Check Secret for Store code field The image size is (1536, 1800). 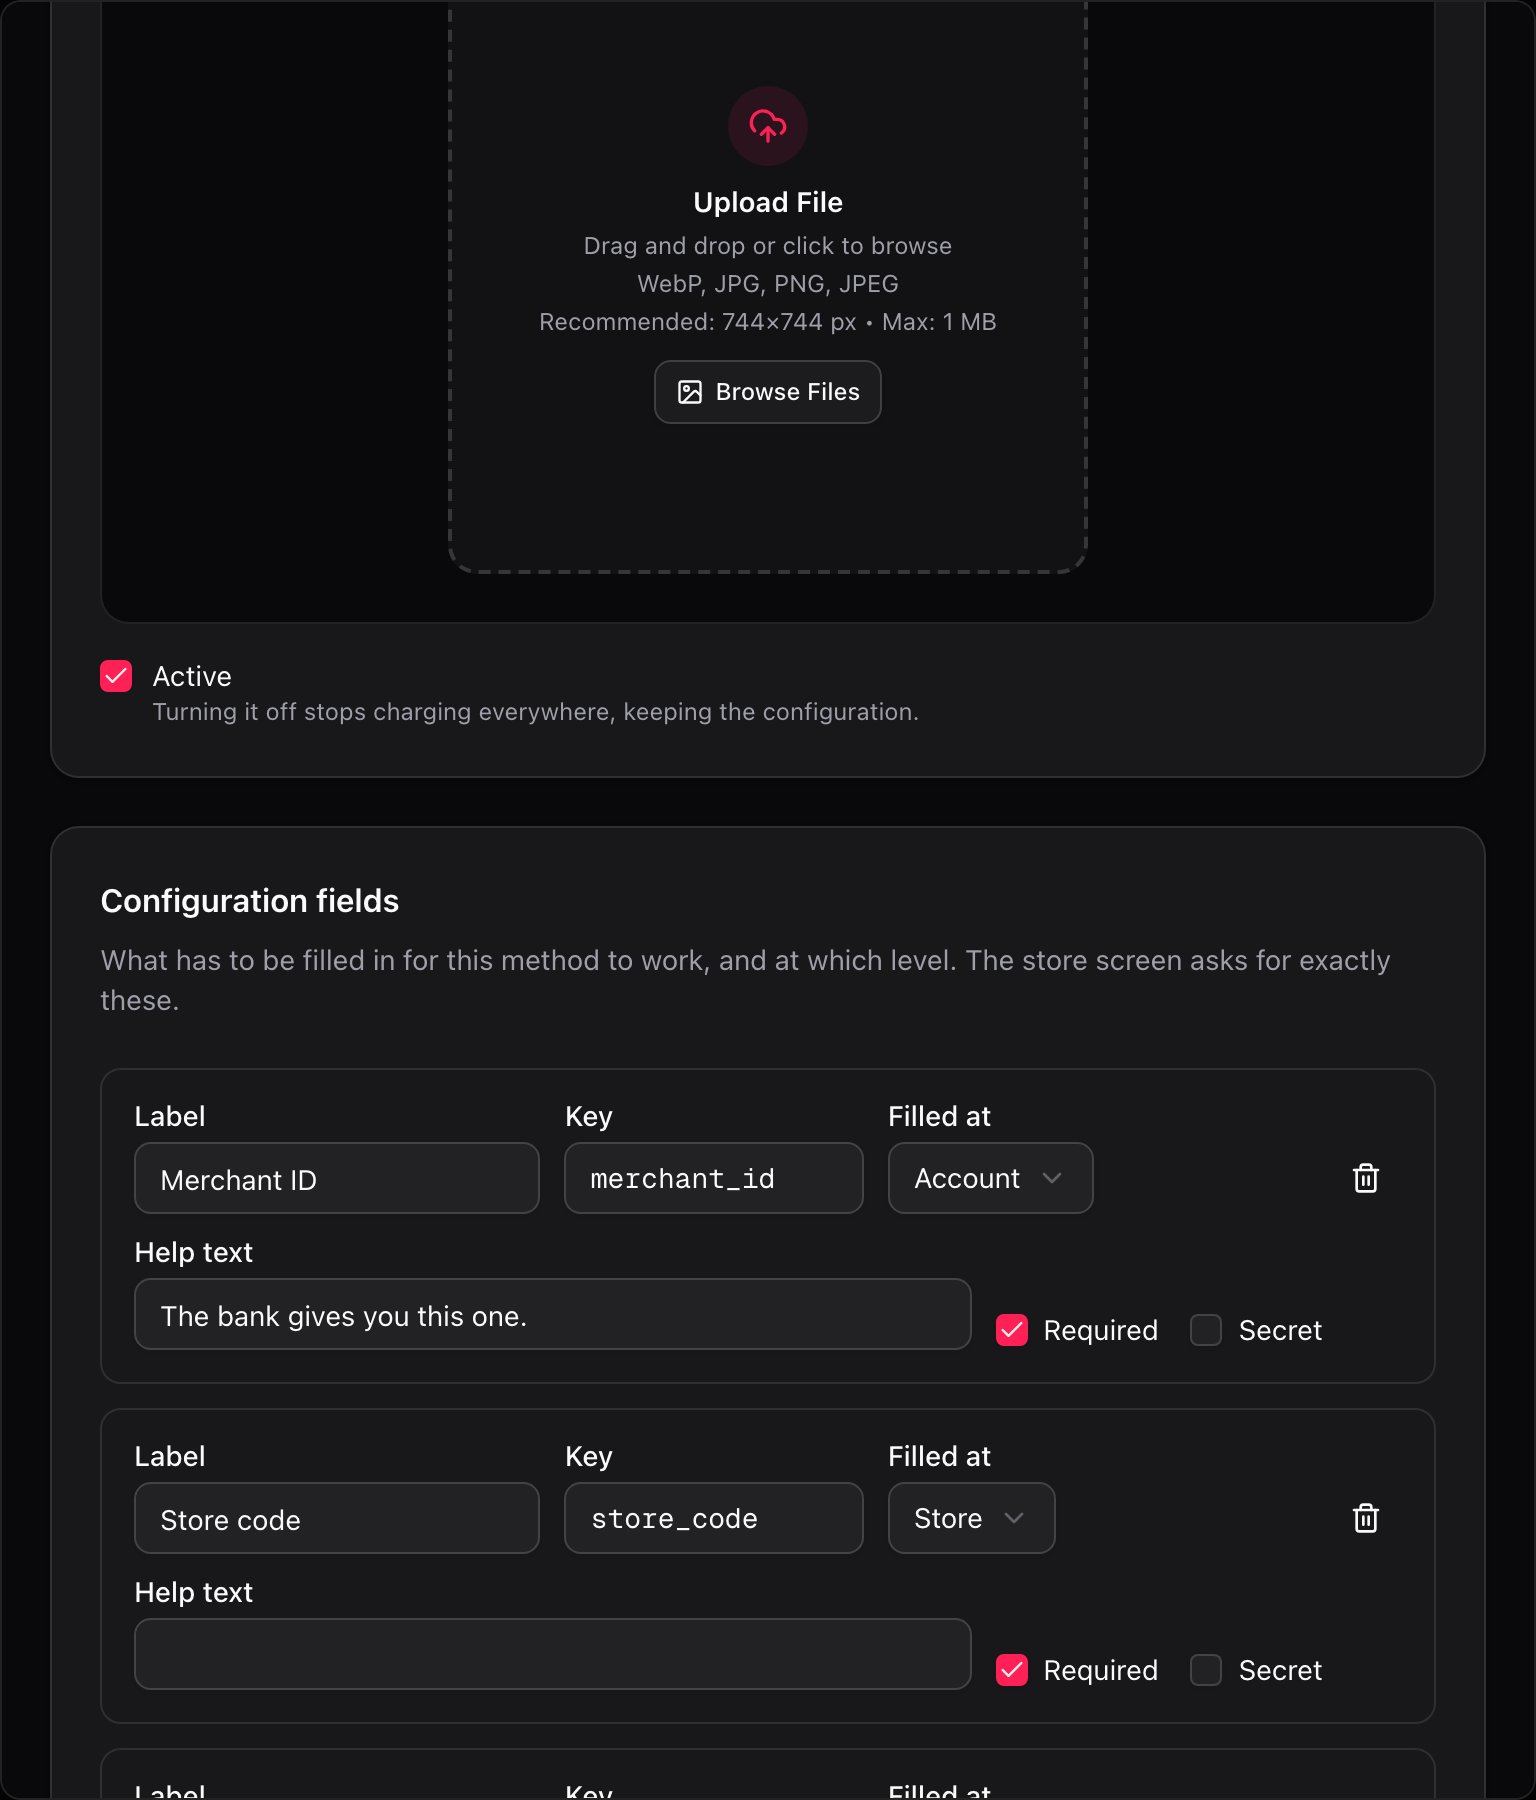tap(1206, 1670)
